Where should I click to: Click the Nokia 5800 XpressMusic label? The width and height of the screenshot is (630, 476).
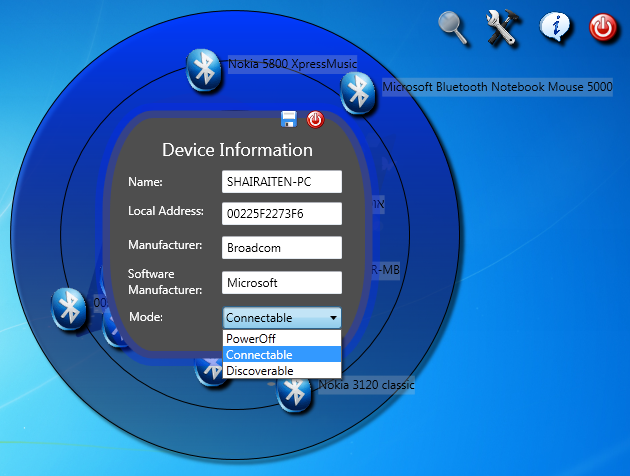point(292,64)
